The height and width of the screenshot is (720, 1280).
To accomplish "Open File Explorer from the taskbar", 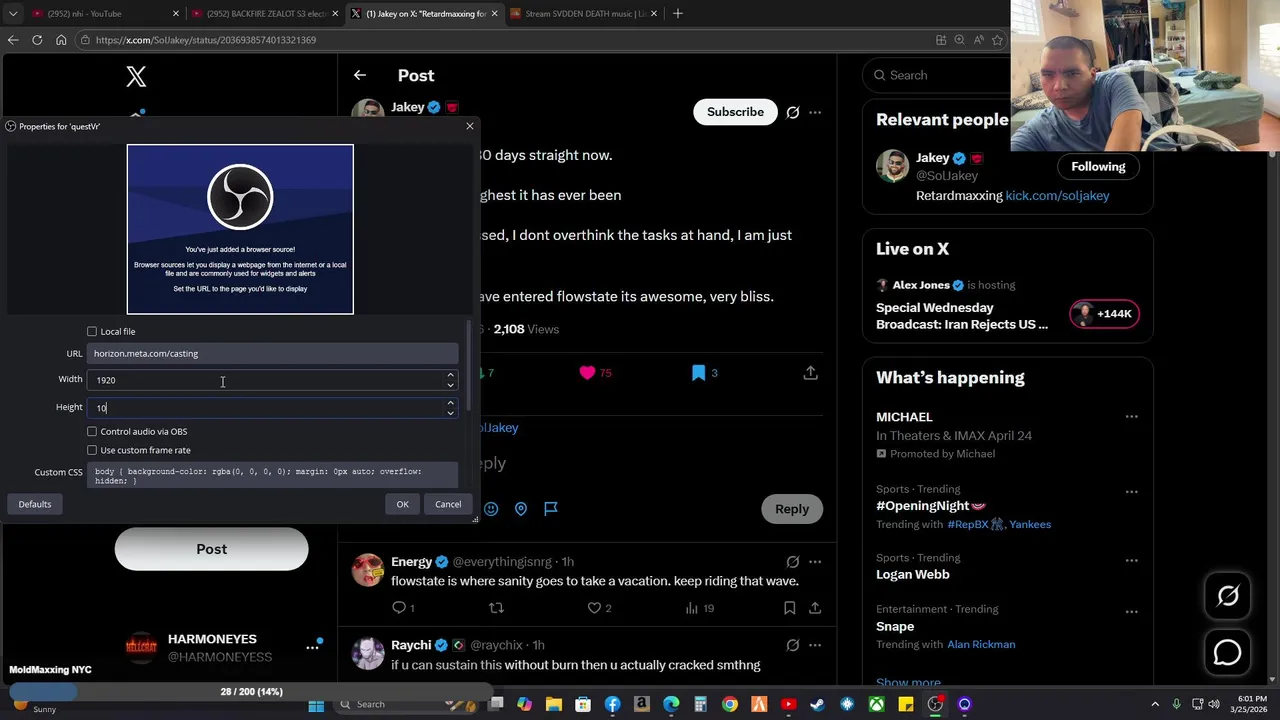I will point(553,705).
